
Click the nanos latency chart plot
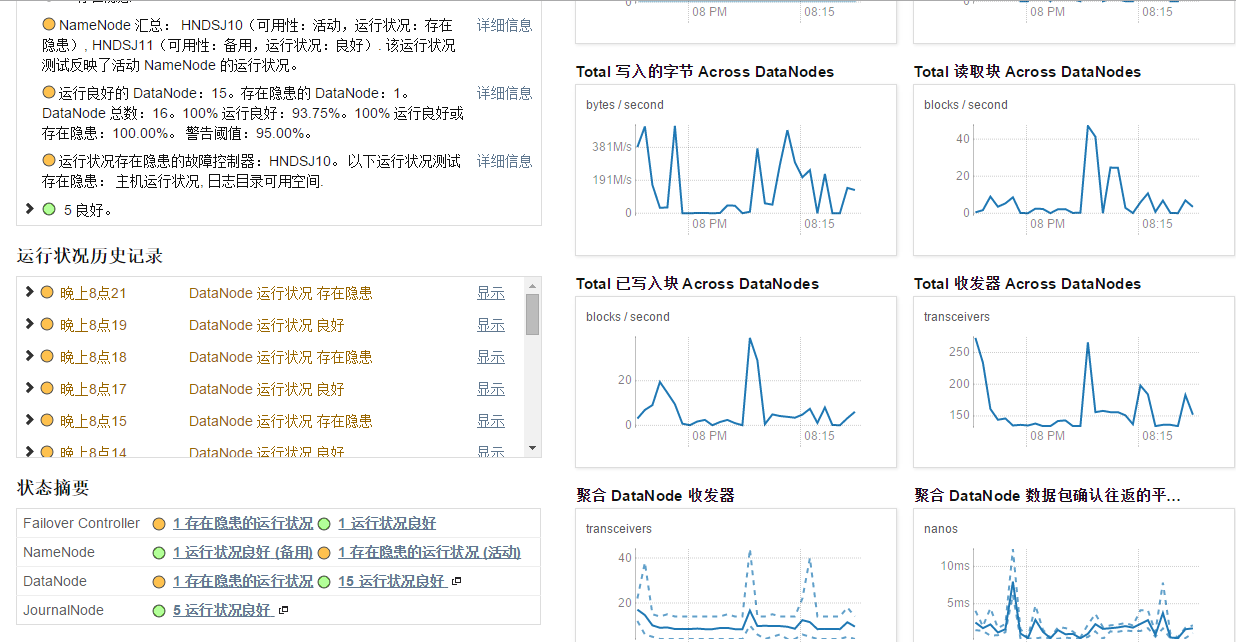(x=1084, y=594)
